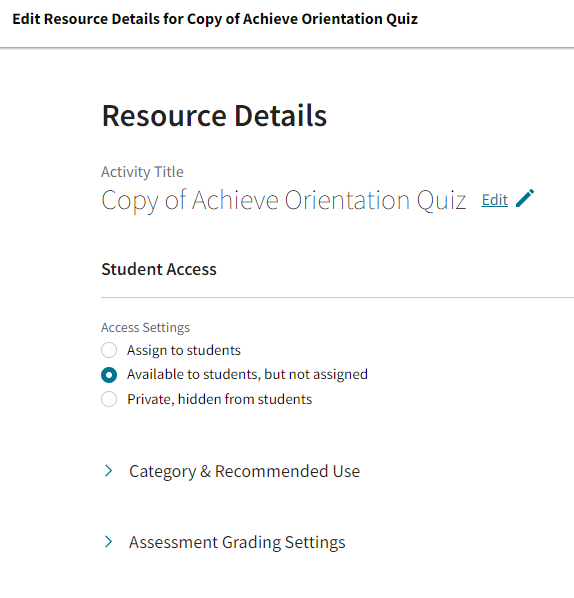Open the Category & Recommended Use section label
This screenshot has height=598, width=574.
(244, 471)
